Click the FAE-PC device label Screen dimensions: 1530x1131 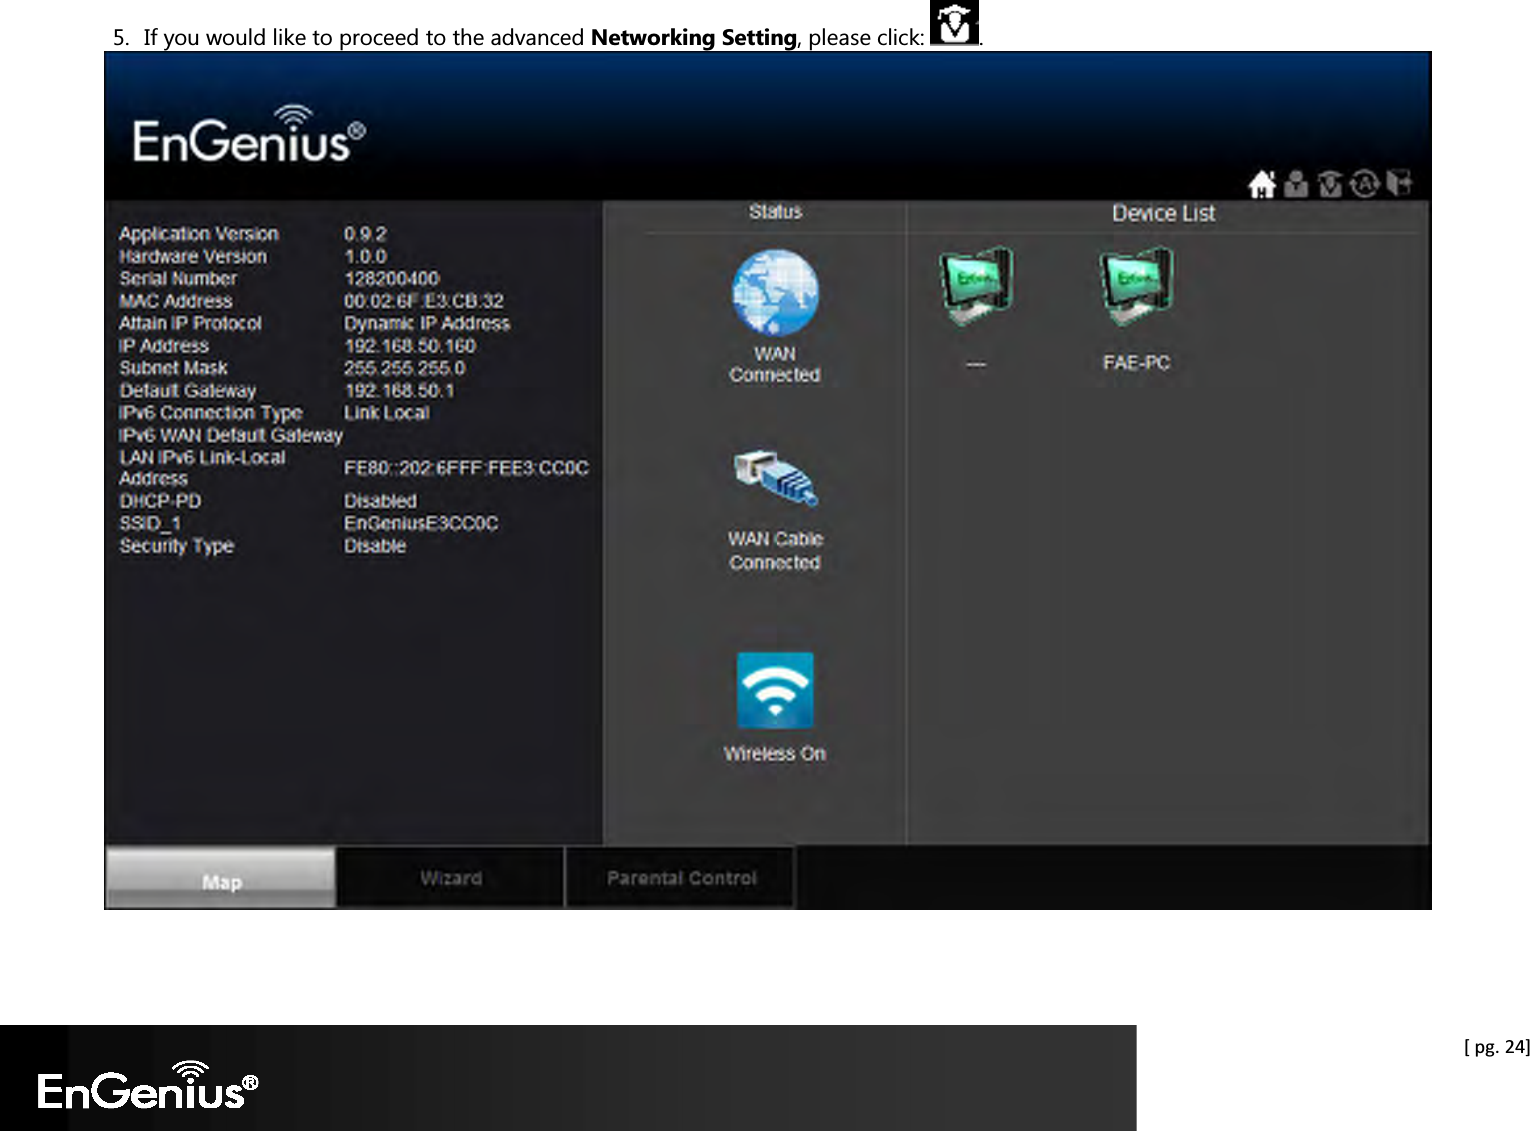(x=1136, y=363)
